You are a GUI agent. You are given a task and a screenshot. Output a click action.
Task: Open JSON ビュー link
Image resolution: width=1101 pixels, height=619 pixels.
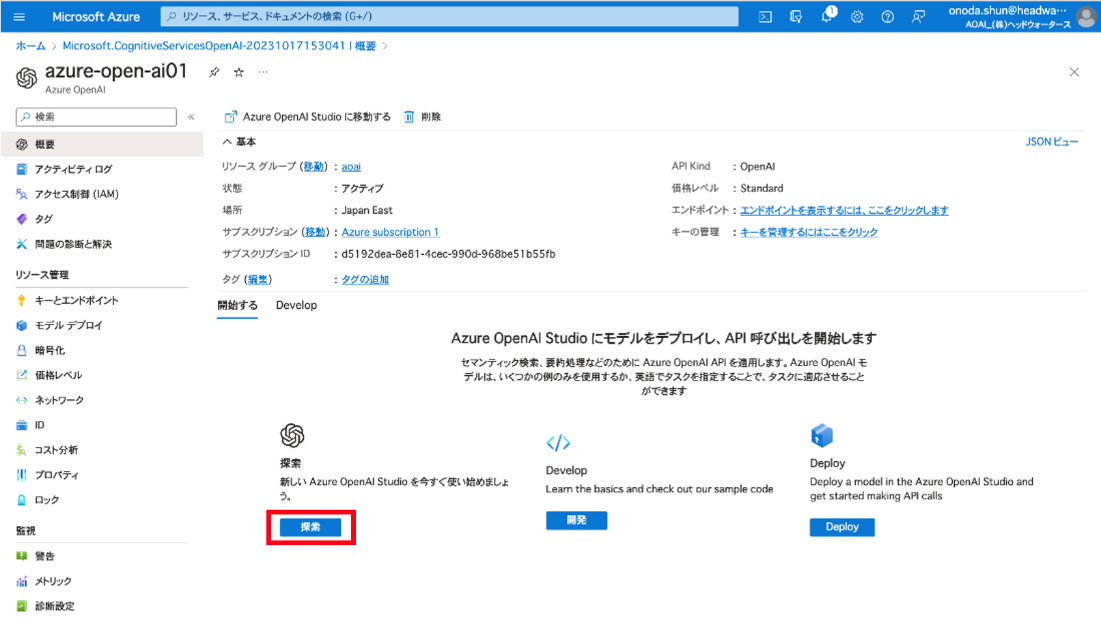click(1051, 142)
